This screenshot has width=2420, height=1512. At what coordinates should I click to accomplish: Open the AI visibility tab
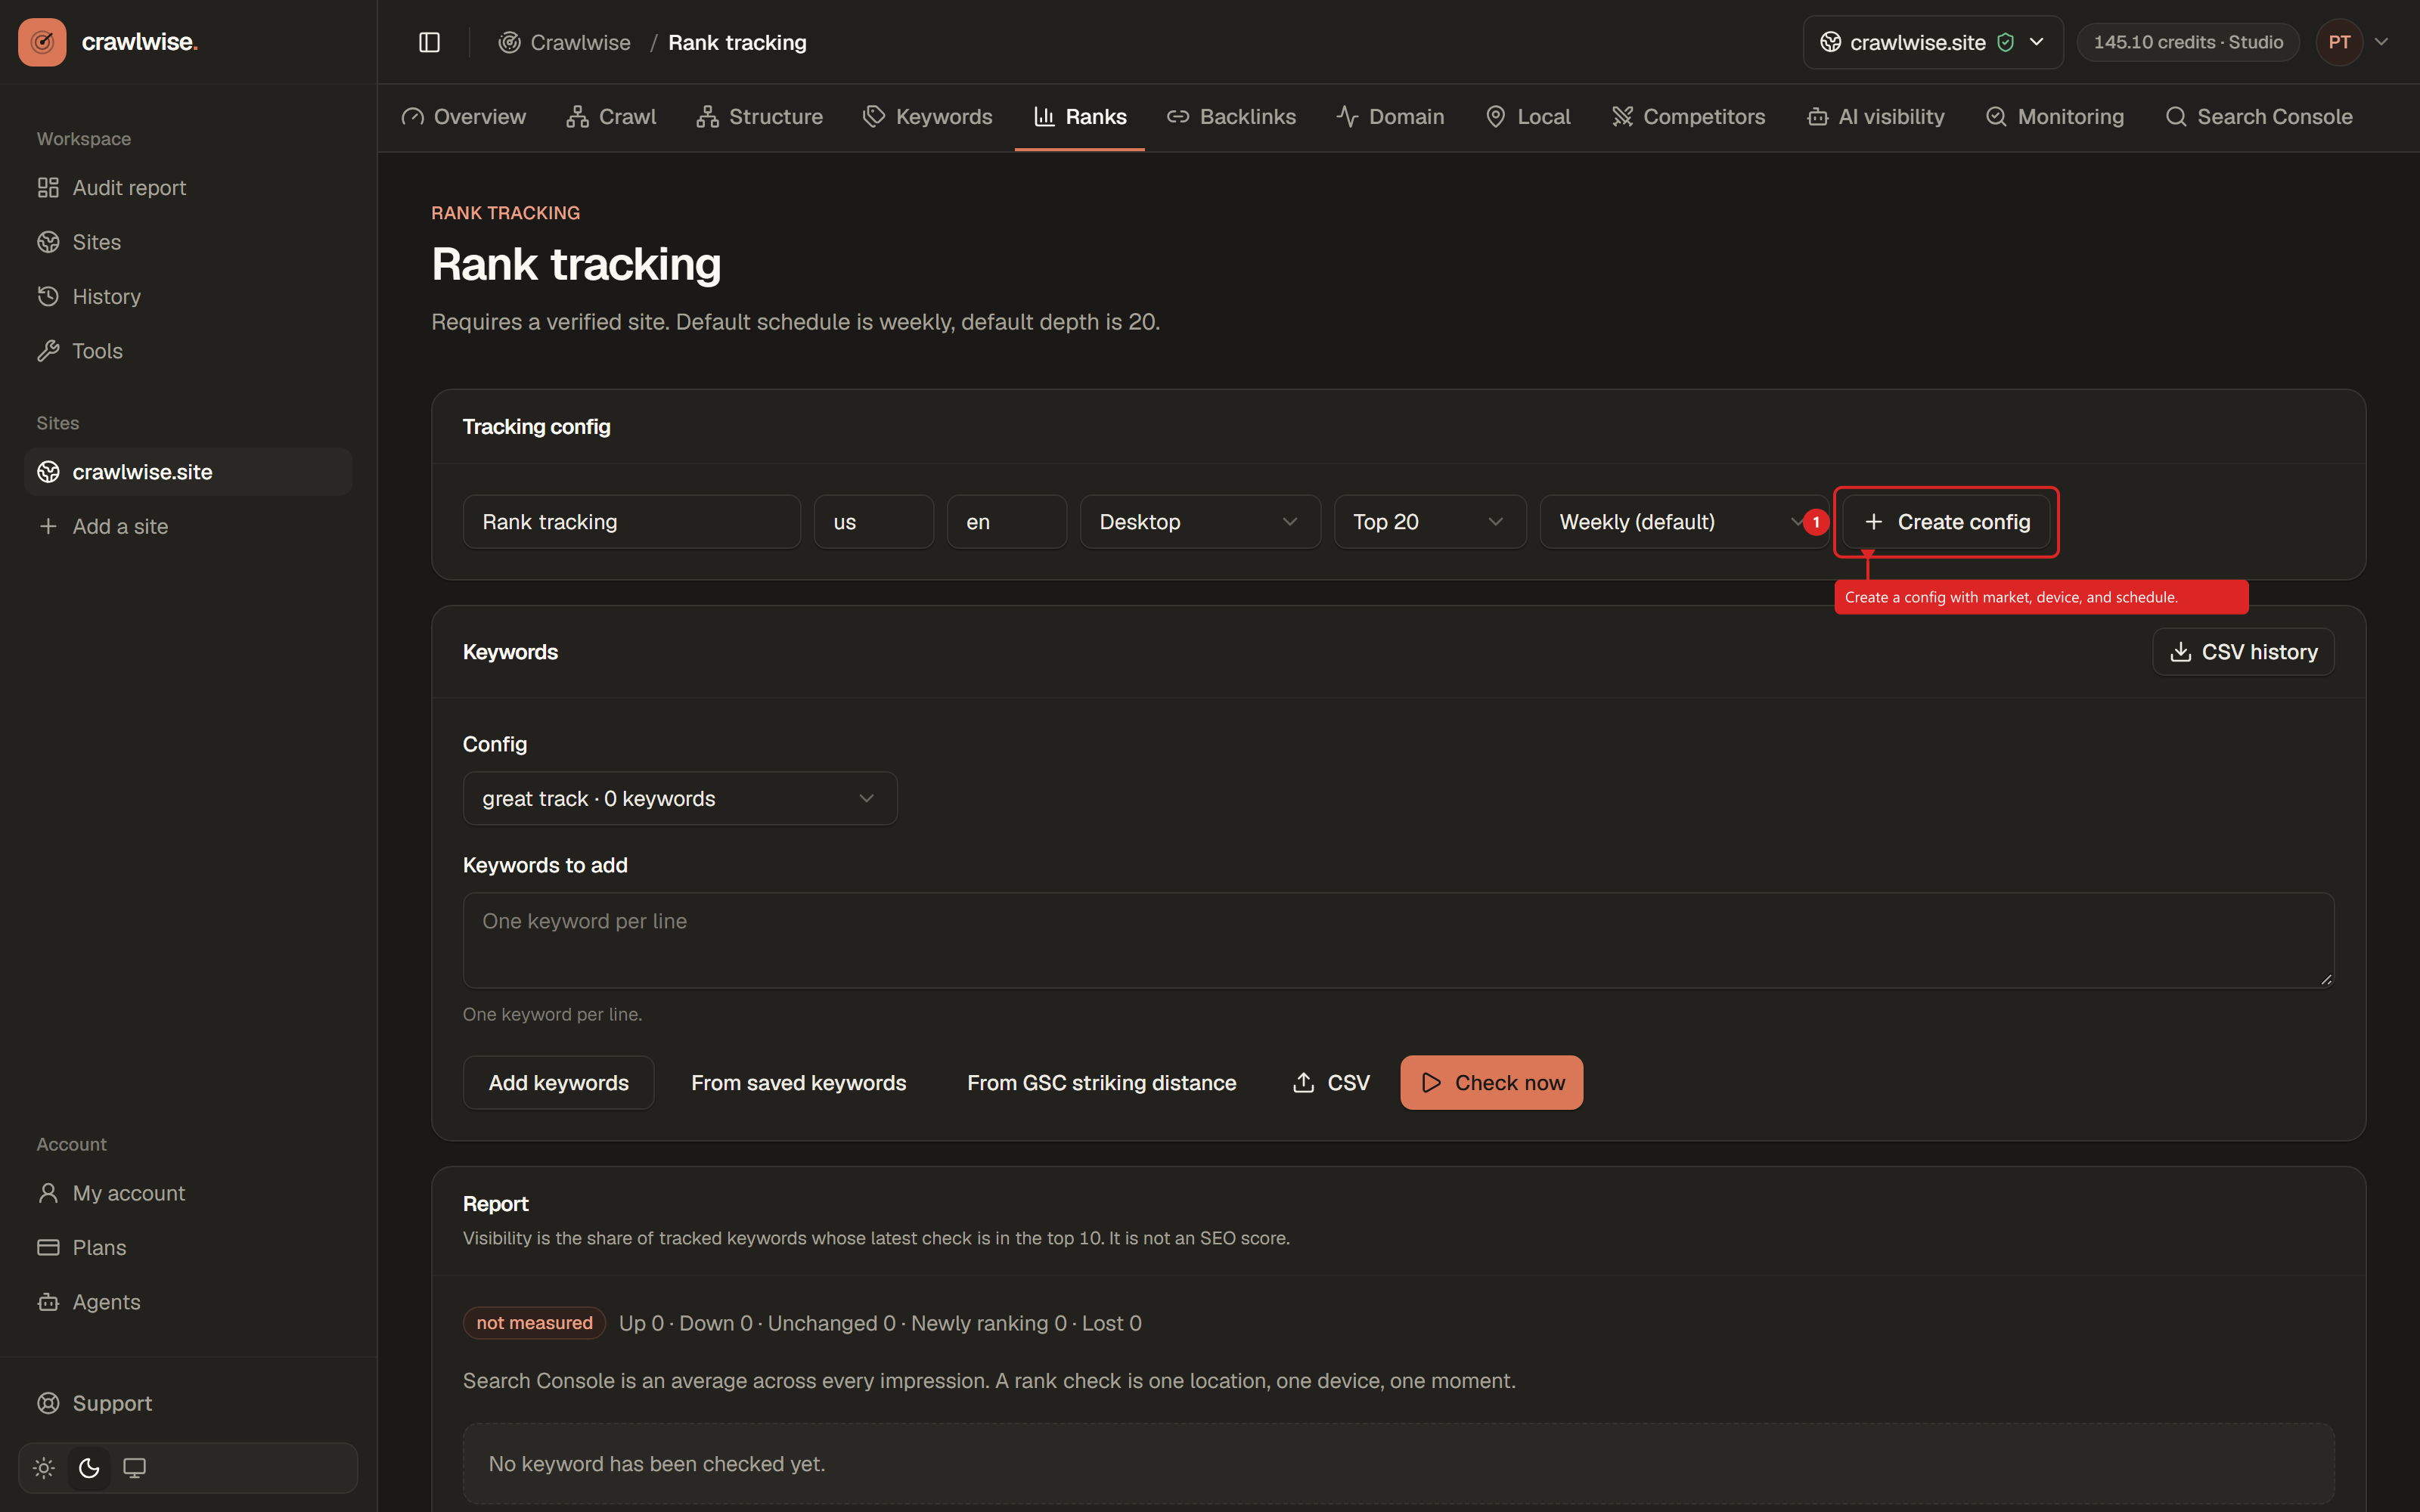1876,117
